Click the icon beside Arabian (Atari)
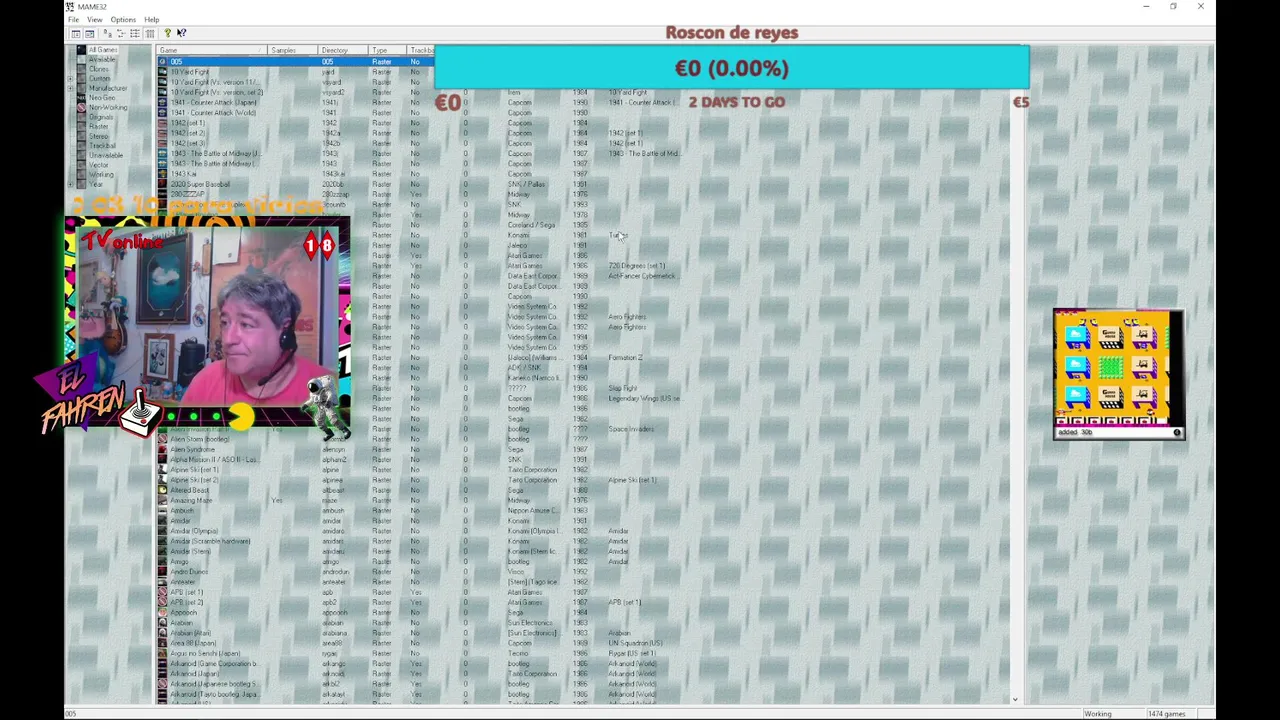The image size is (1280, 720). tap(162, 633)
